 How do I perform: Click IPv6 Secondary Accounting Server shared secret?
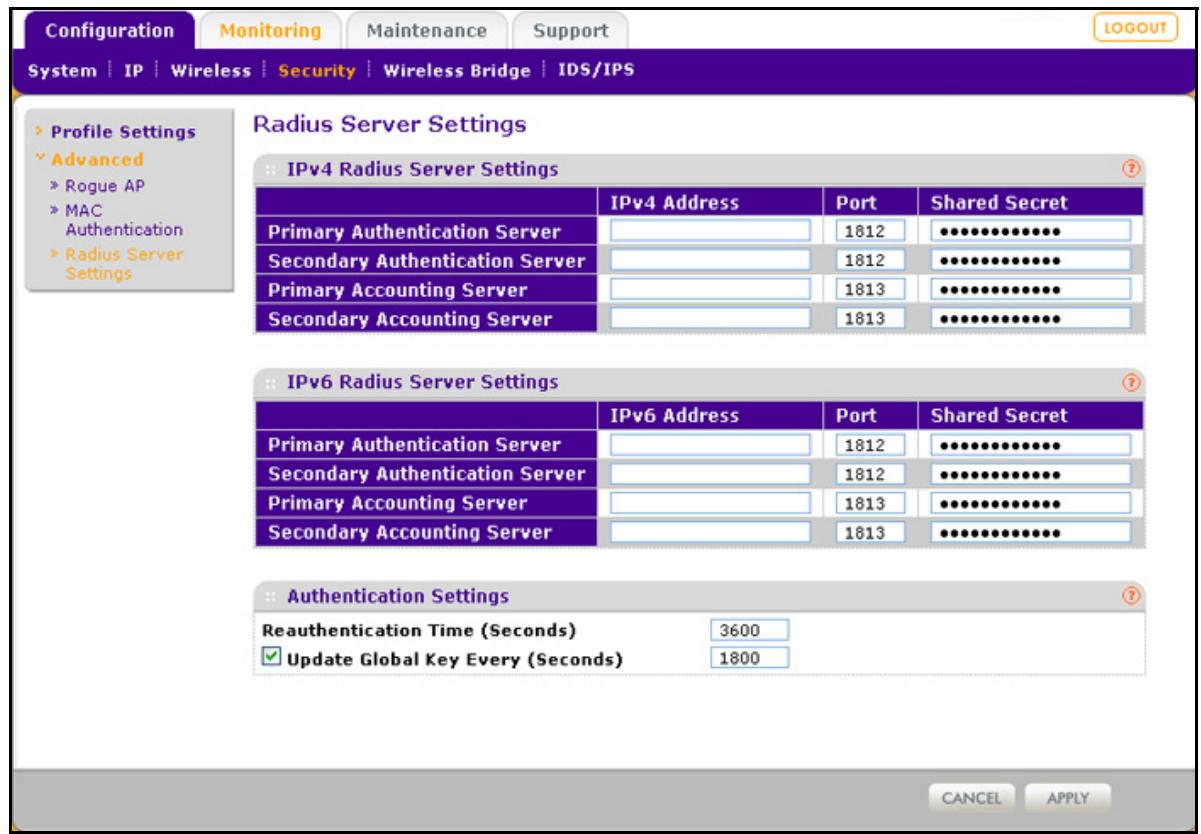(x=1031, y=531)
